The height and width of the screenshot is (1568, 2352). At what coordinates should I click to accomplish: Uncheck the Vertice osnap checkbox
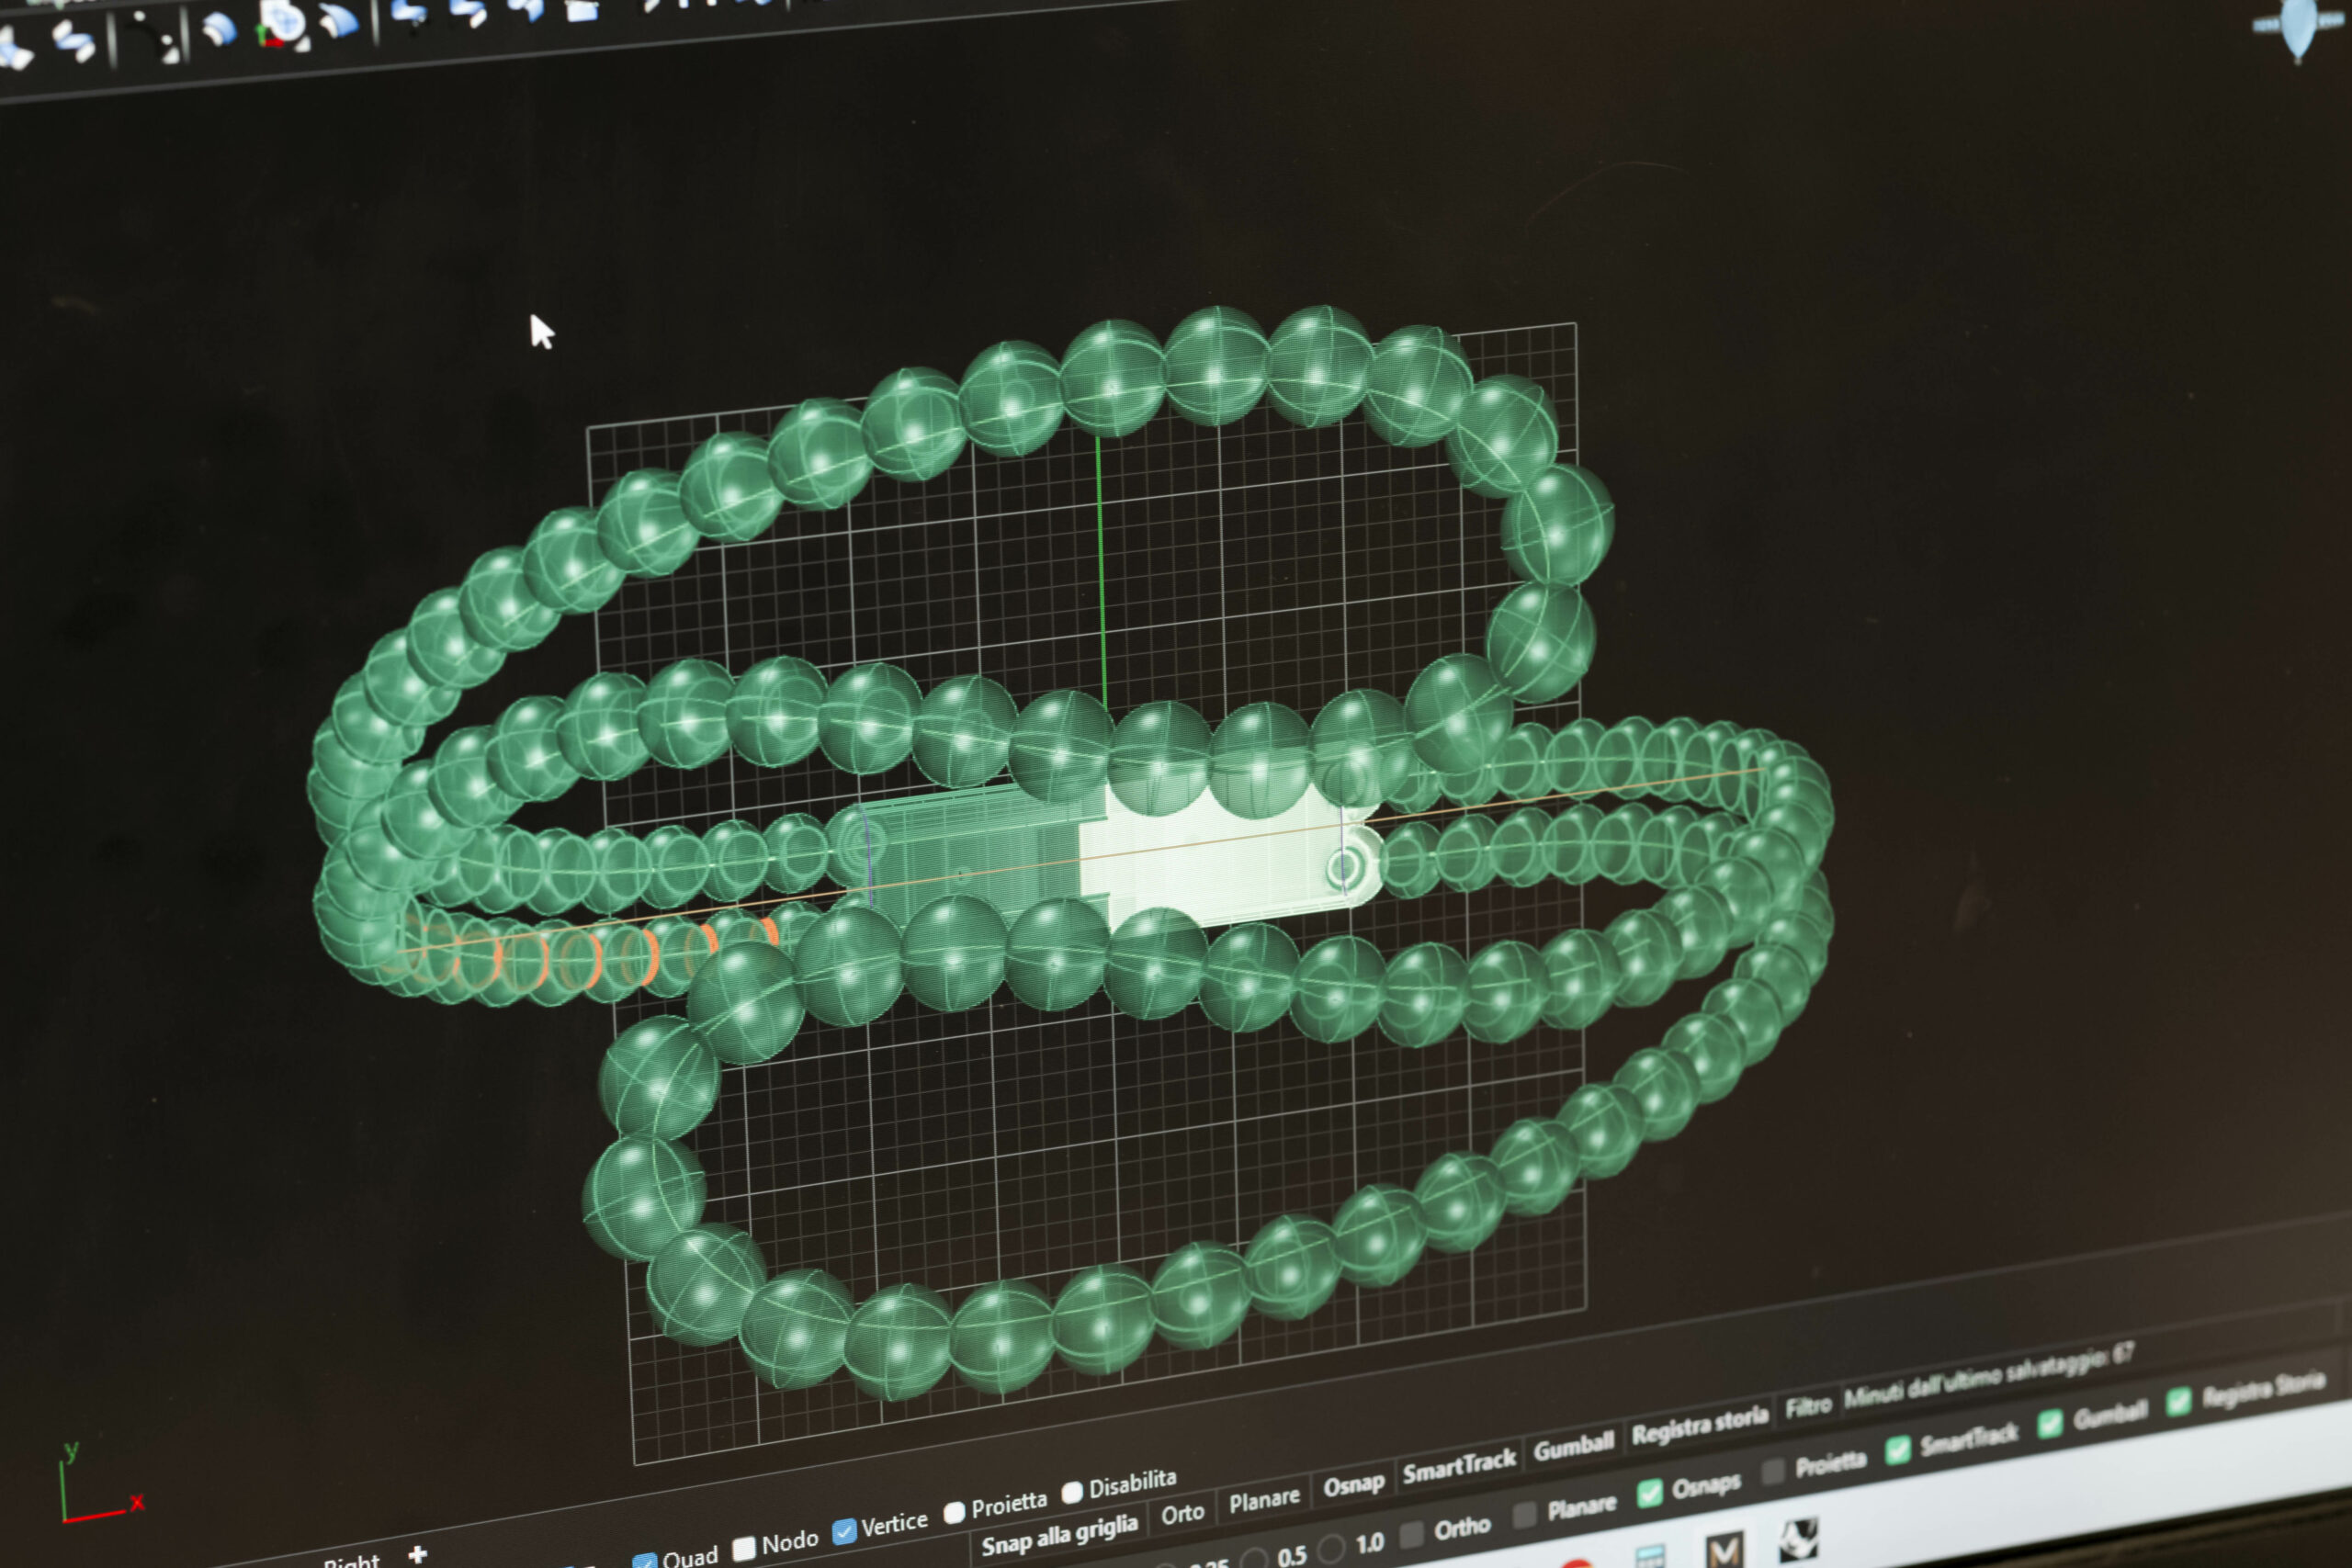tap(844, 1531)
